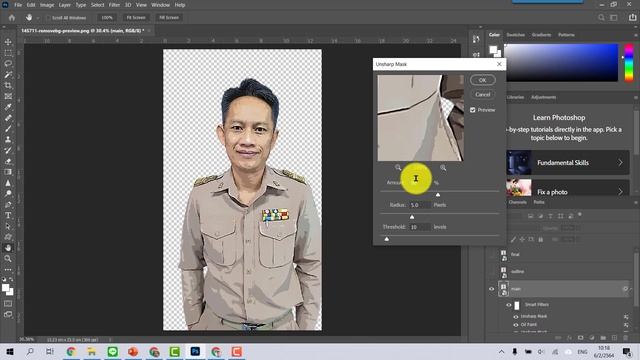This screenshot has height=360, width=640.
Task: Open the Color panel flyout menu
Action: (636, 35)
